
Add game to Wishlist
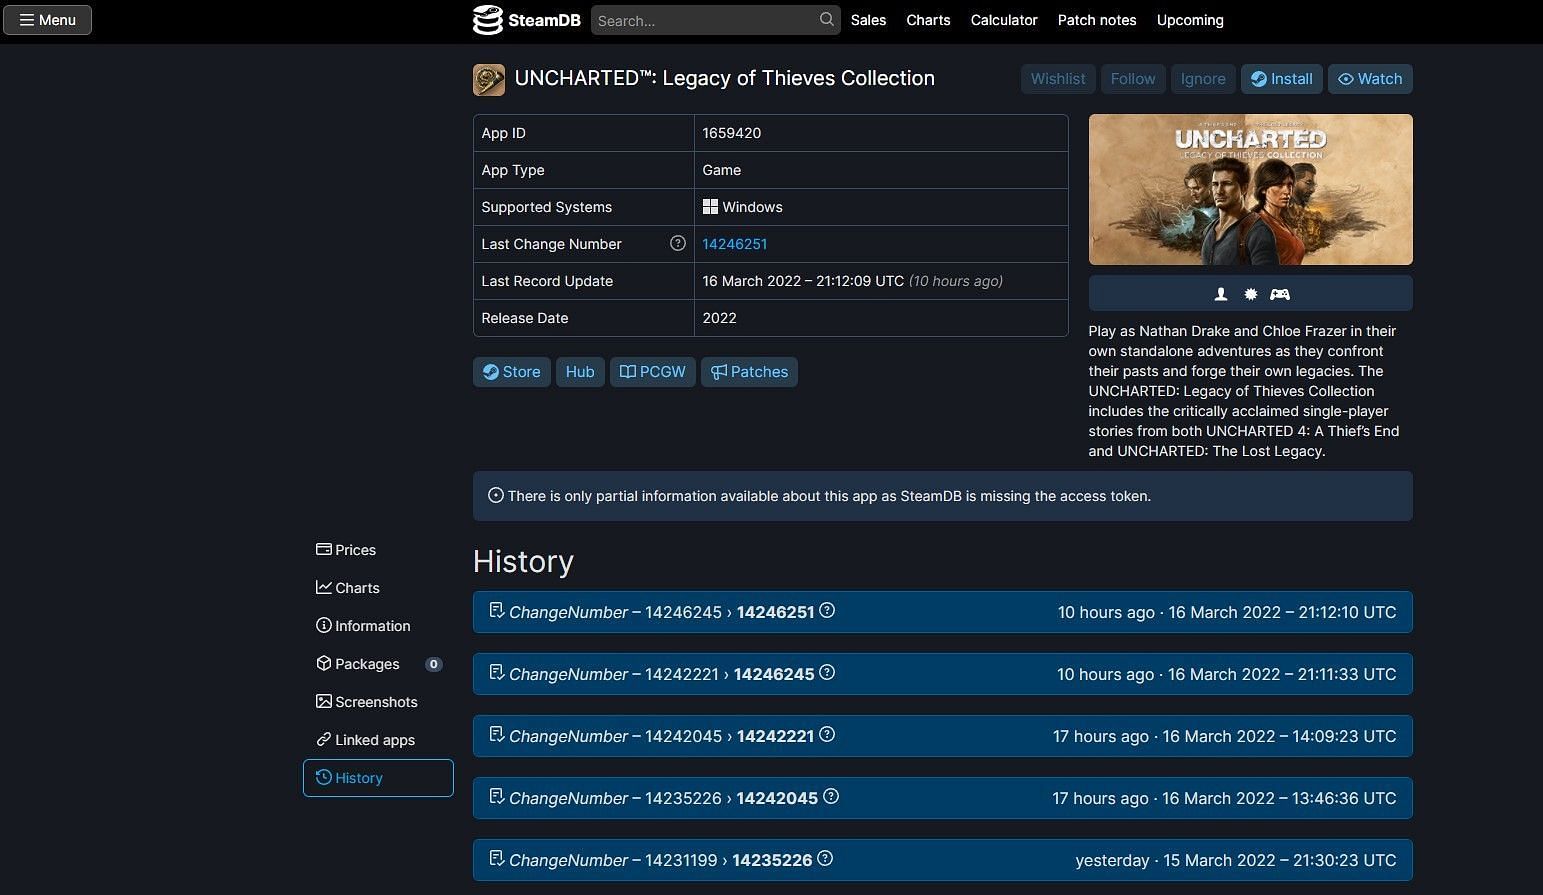pyautogui.click(x=1058, y=79)
